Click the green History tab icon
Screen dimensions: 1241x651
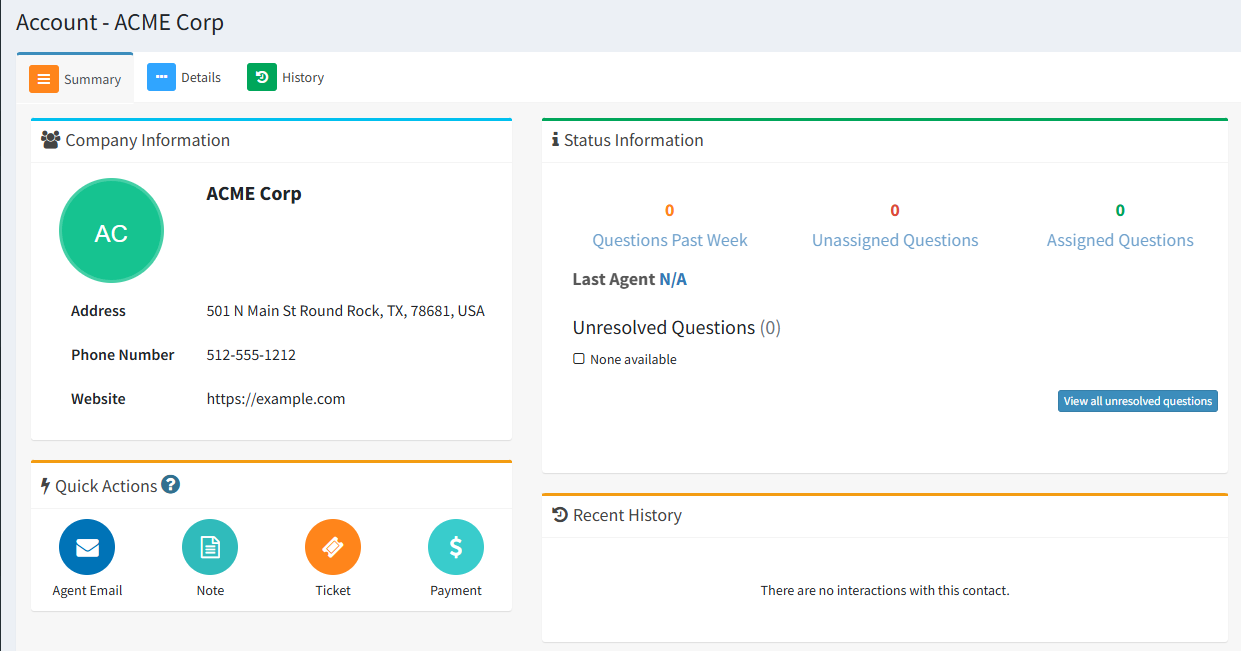[262, 77]
